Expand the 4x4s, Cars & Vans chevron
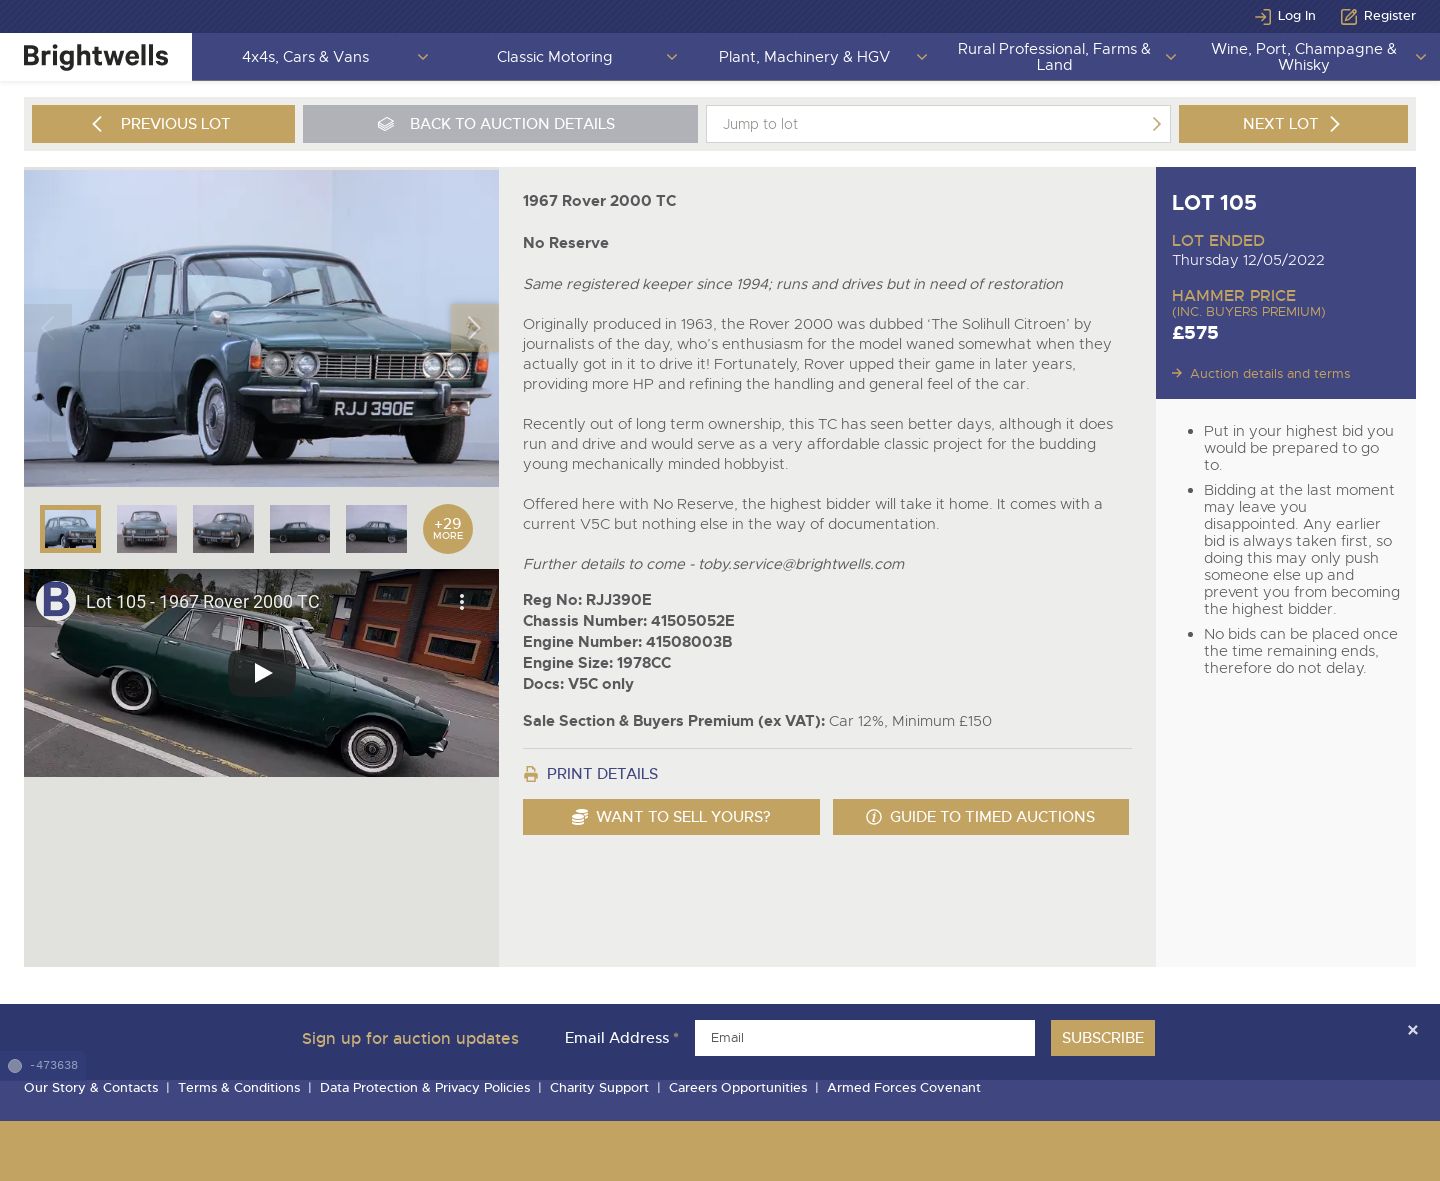Image resolution: width=1440 pixels, height=1181 pixels. pyautogui.click(x=423, y=57)
